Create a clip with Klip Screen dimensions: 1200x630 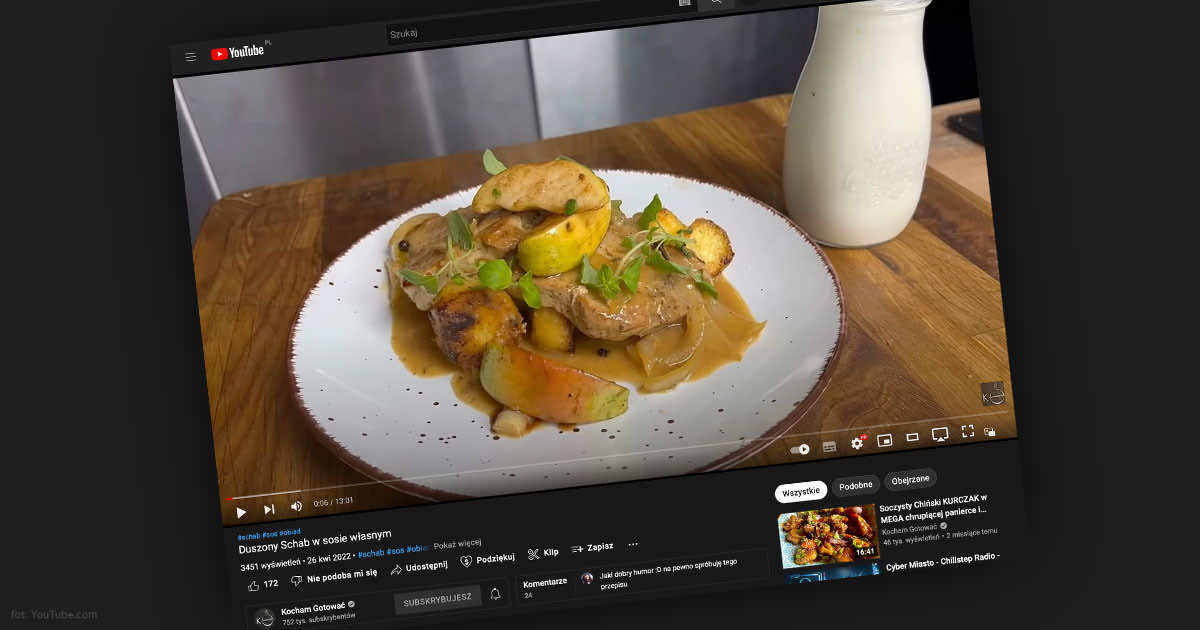(x=544, y=553)
